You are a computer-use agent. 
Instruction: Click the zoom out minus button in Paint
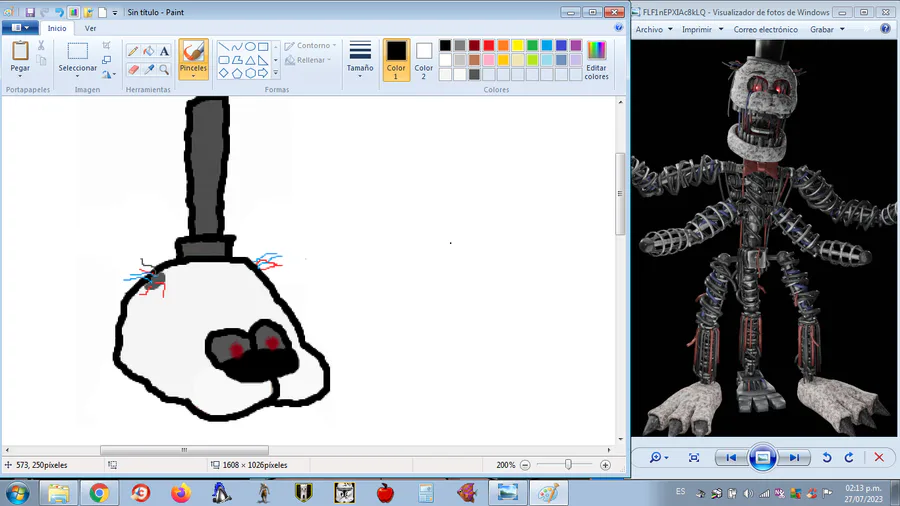point(525,465)
